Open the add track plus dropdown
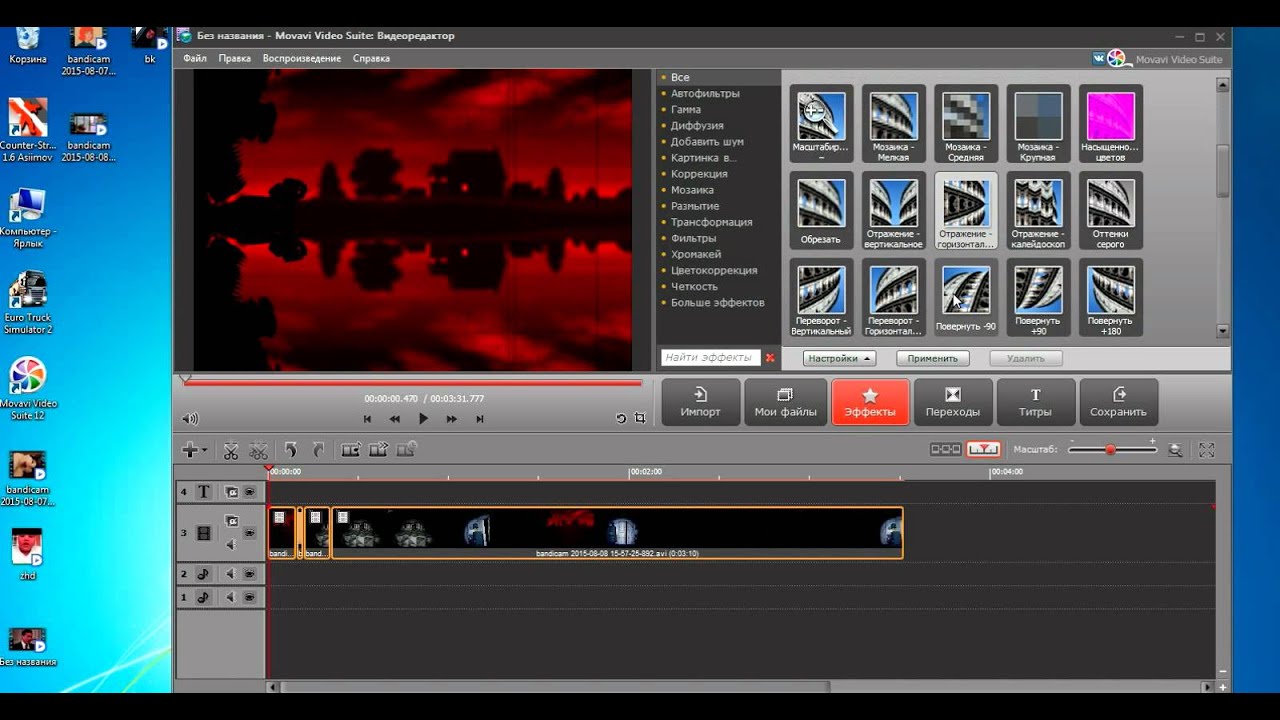Viewport: 1280px width, 720px height. point(193,450)
